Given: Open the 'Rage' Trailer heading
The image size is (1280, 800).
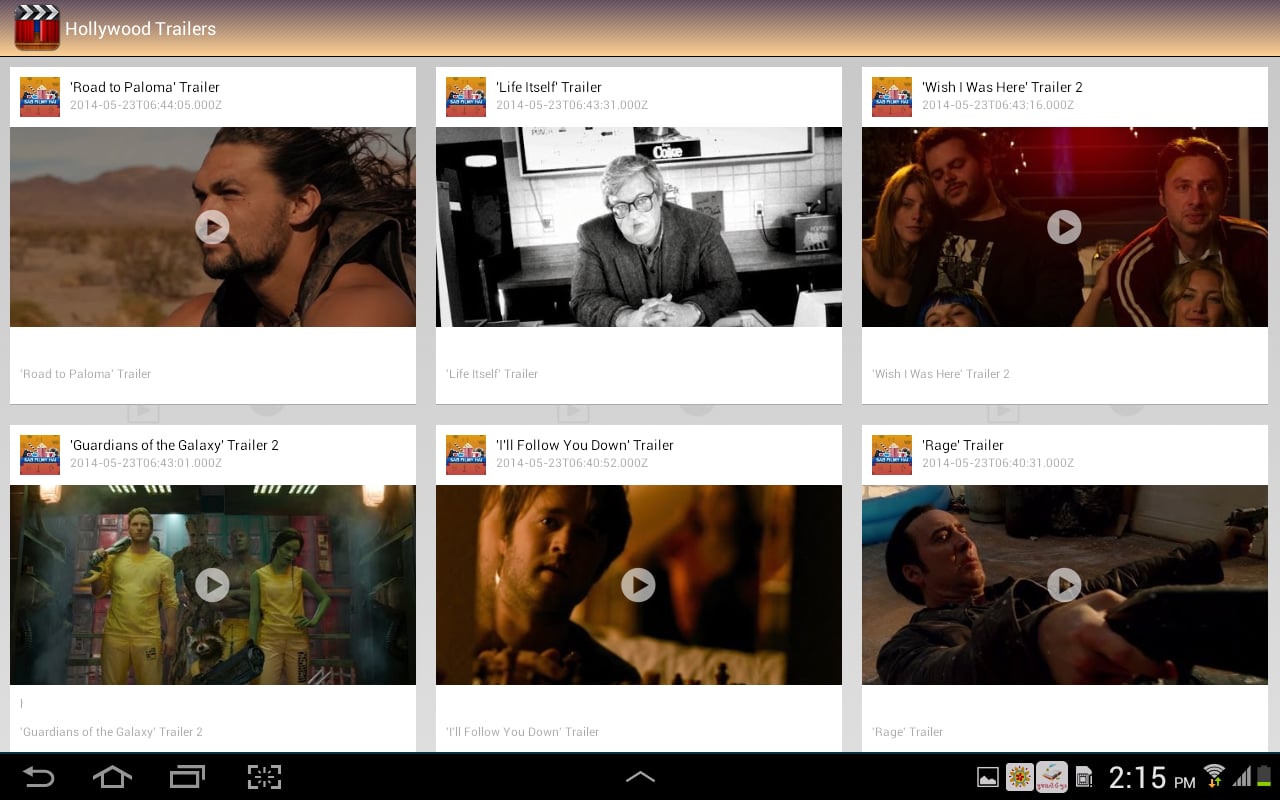Looking at the screenshot, I should point(963,445).
